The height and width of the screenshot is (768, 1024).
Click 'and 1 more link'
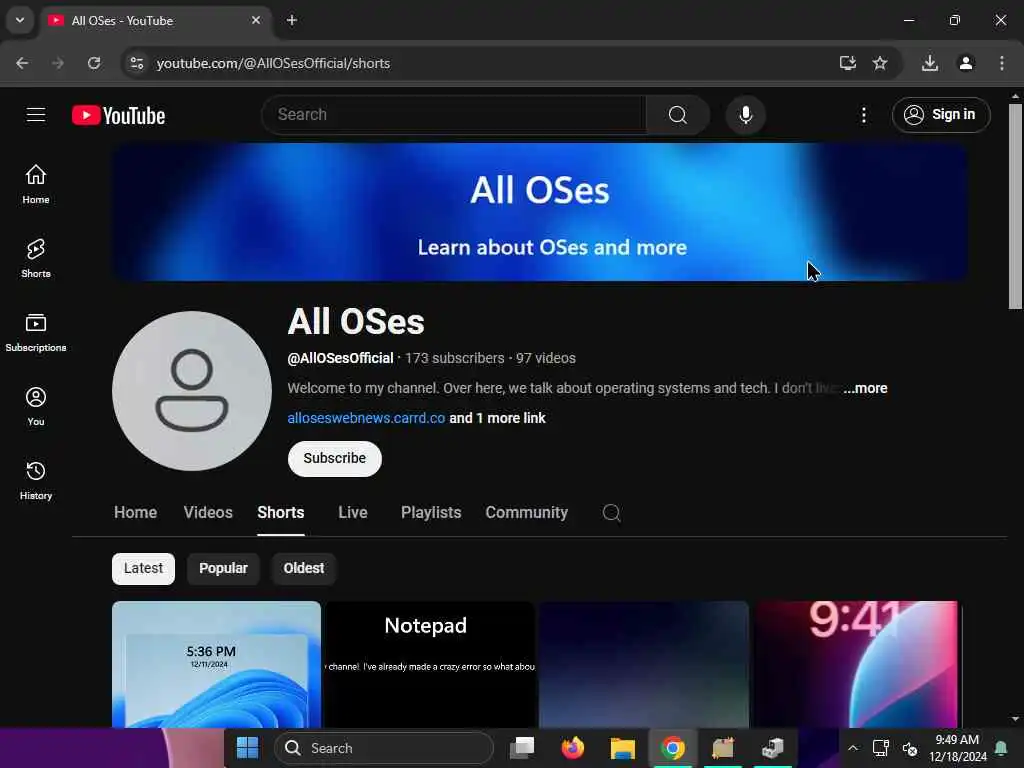(497, 418)
